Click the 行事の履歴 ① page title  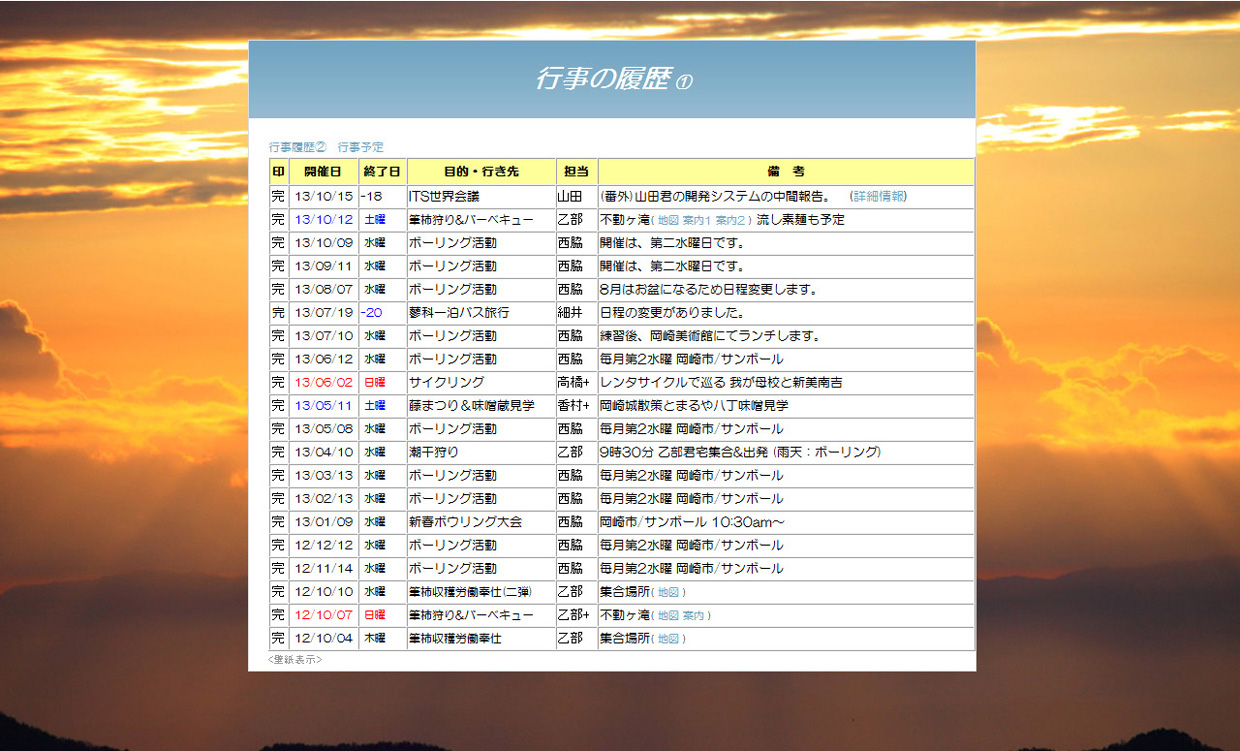point(612,80)
